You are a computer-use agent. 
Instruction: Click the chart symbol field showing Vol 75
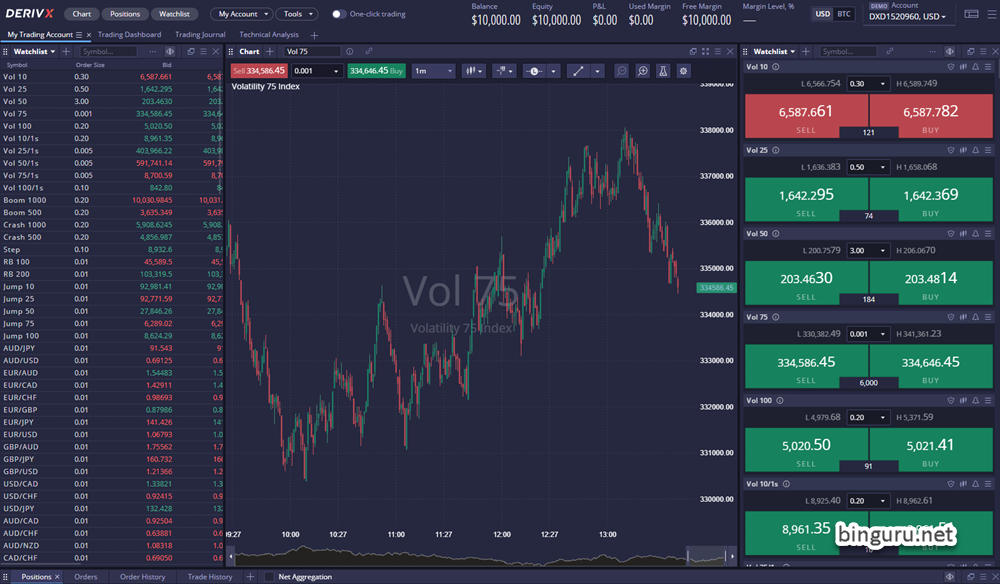[x=312, y=51]
